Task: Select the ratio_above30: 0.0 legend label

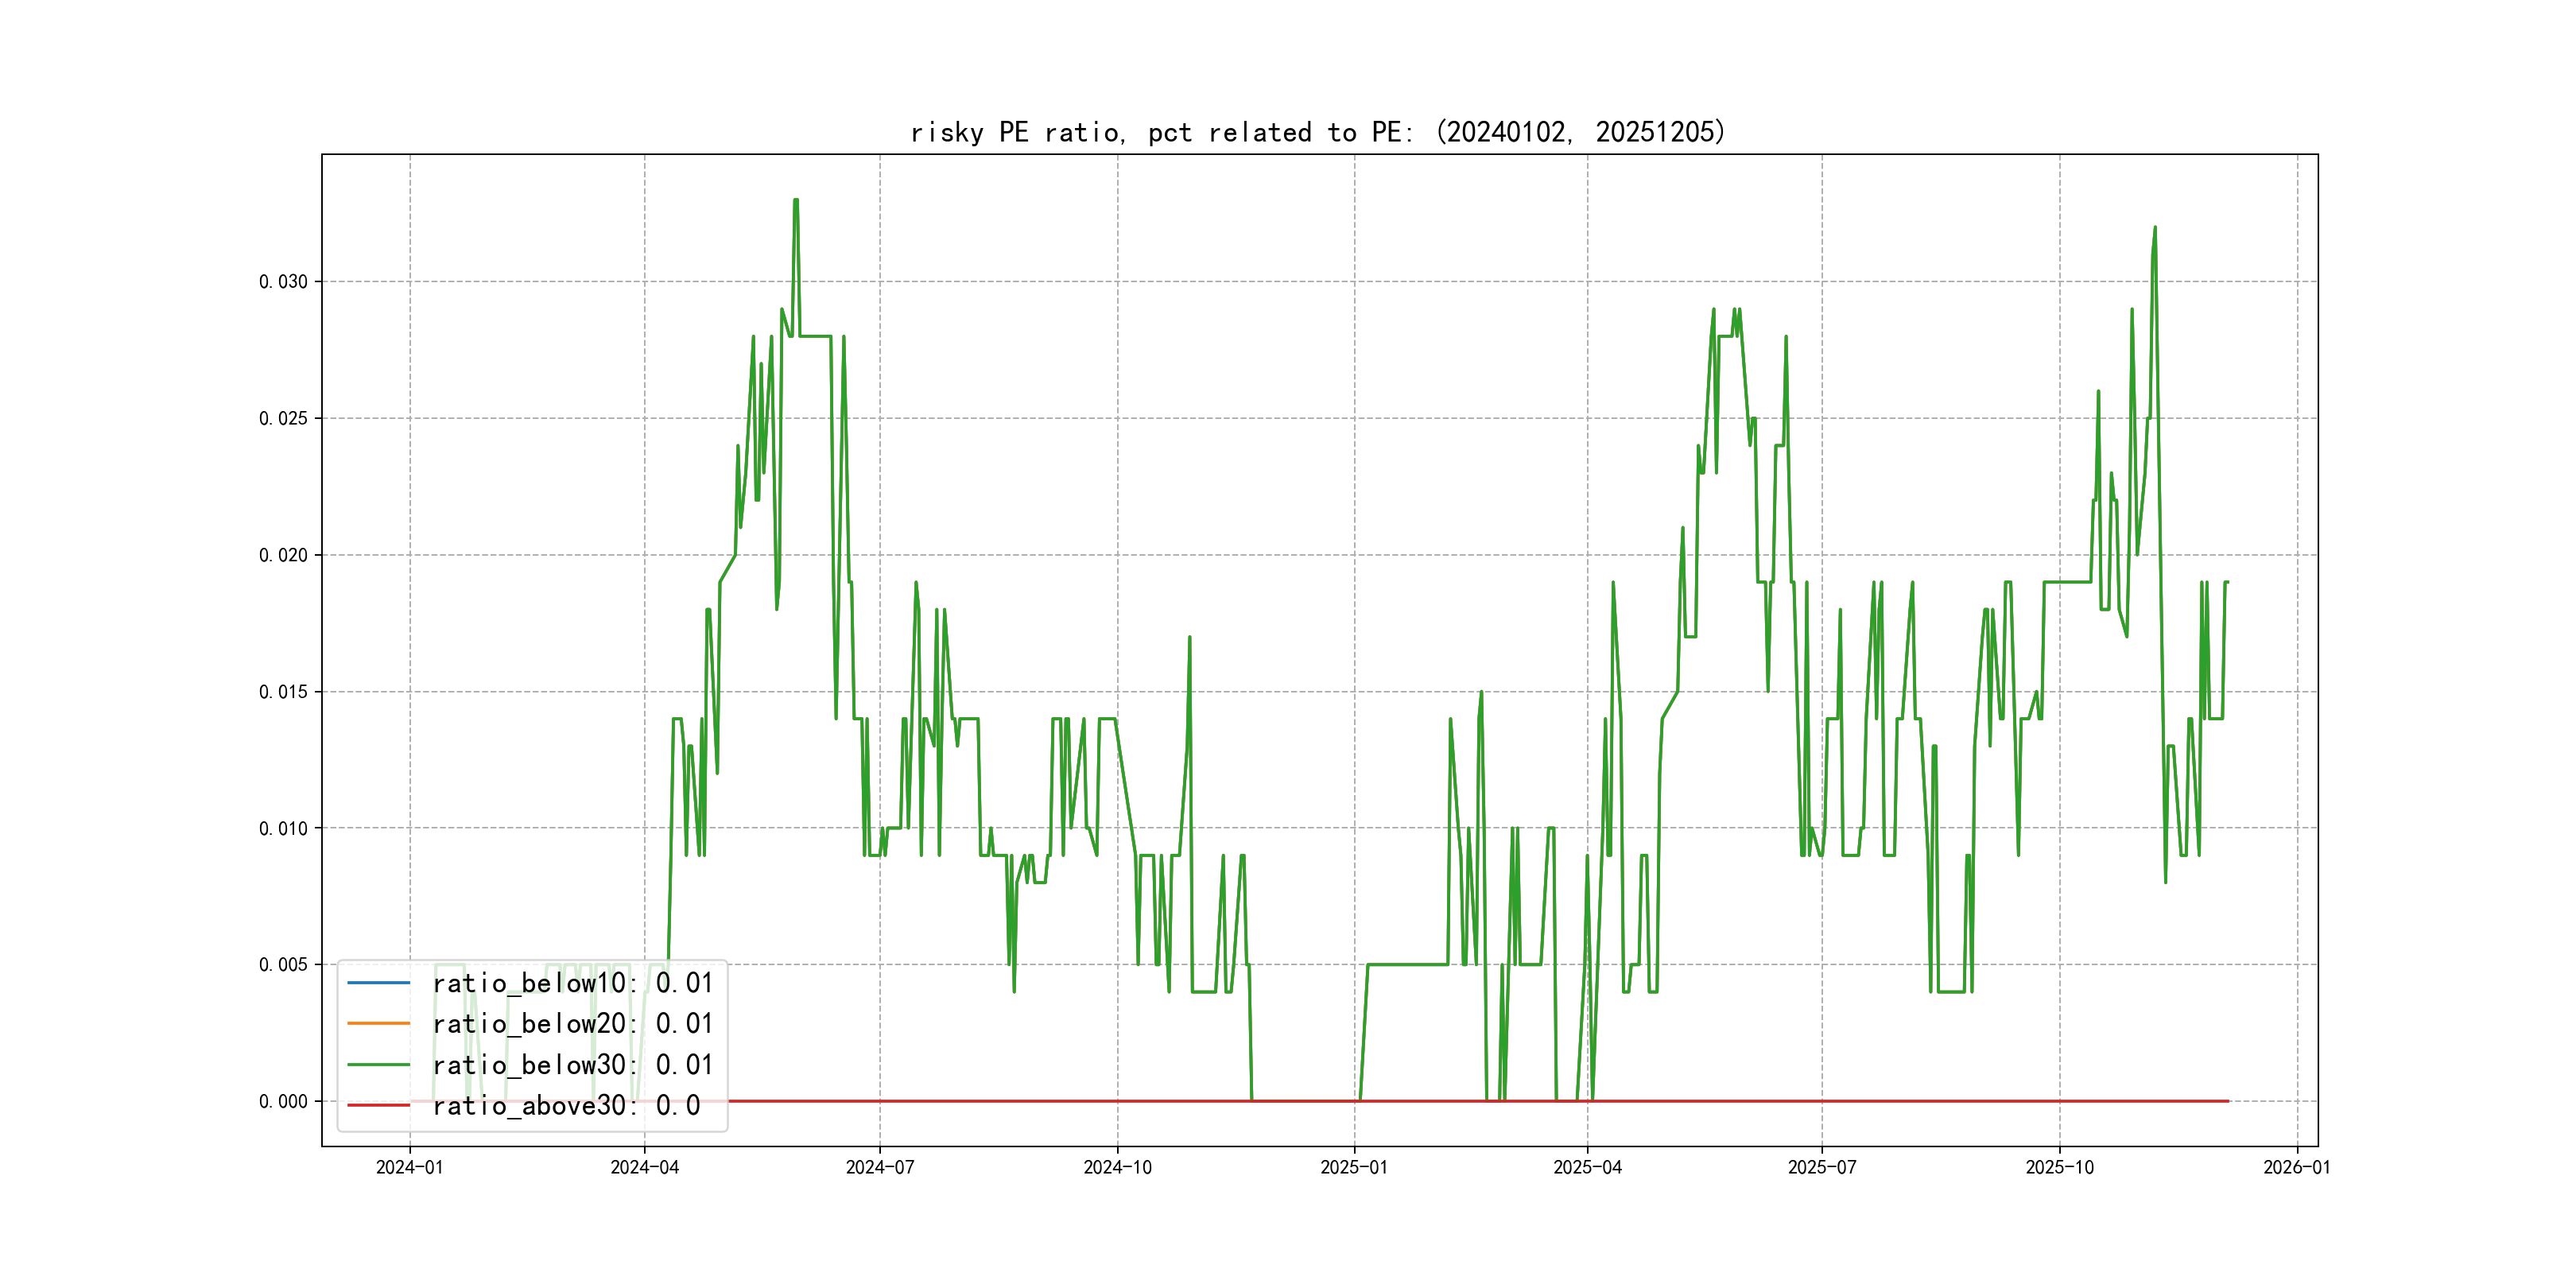Action: coord(566,1105)
